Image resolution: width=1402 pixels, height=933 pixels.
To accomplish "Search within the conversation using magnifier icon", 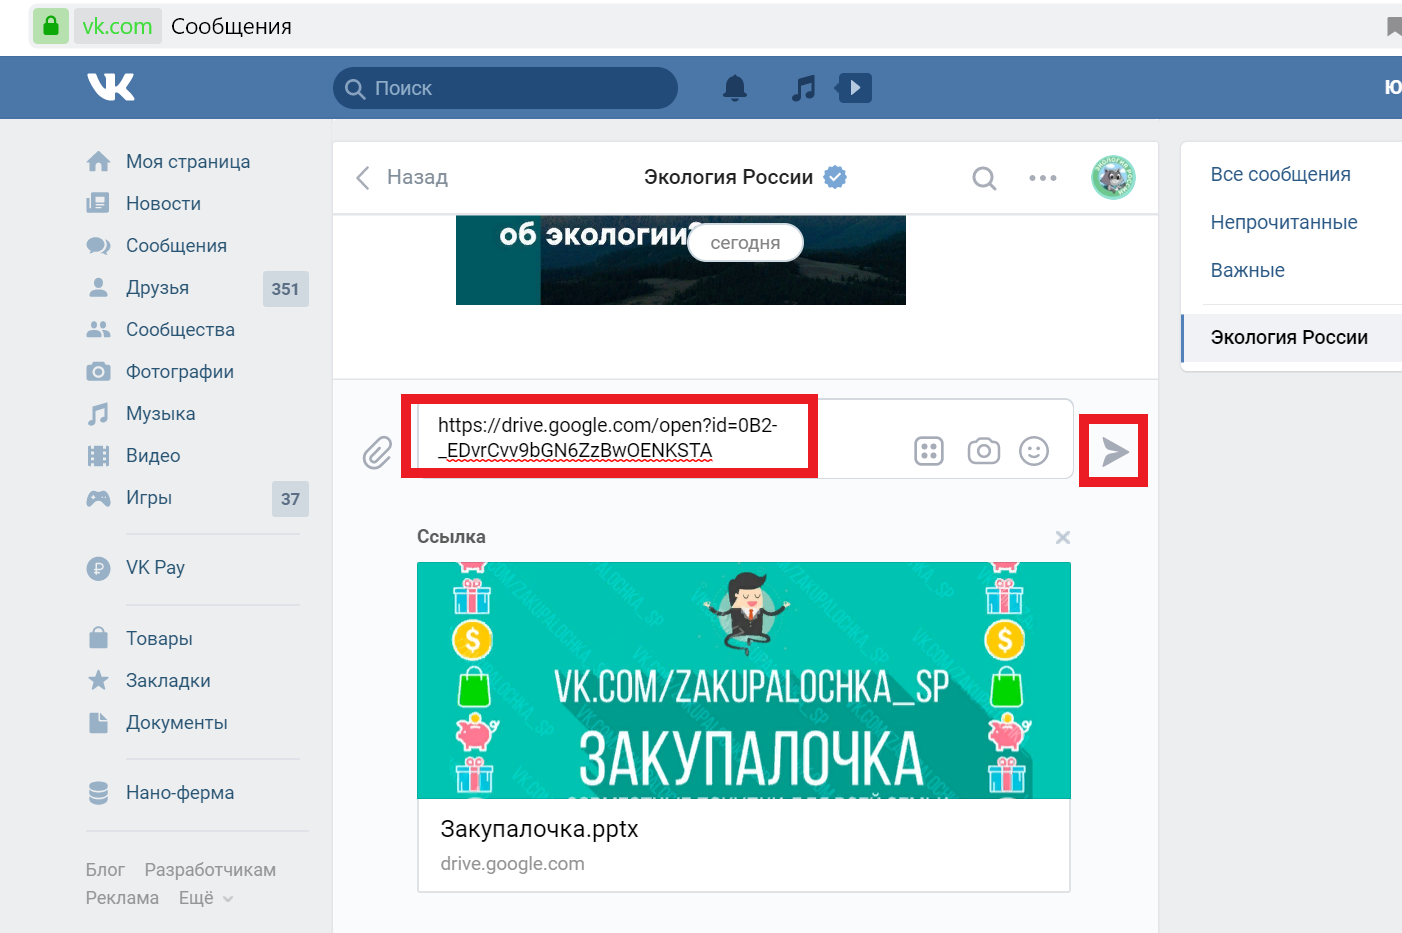I will [985, 178].
